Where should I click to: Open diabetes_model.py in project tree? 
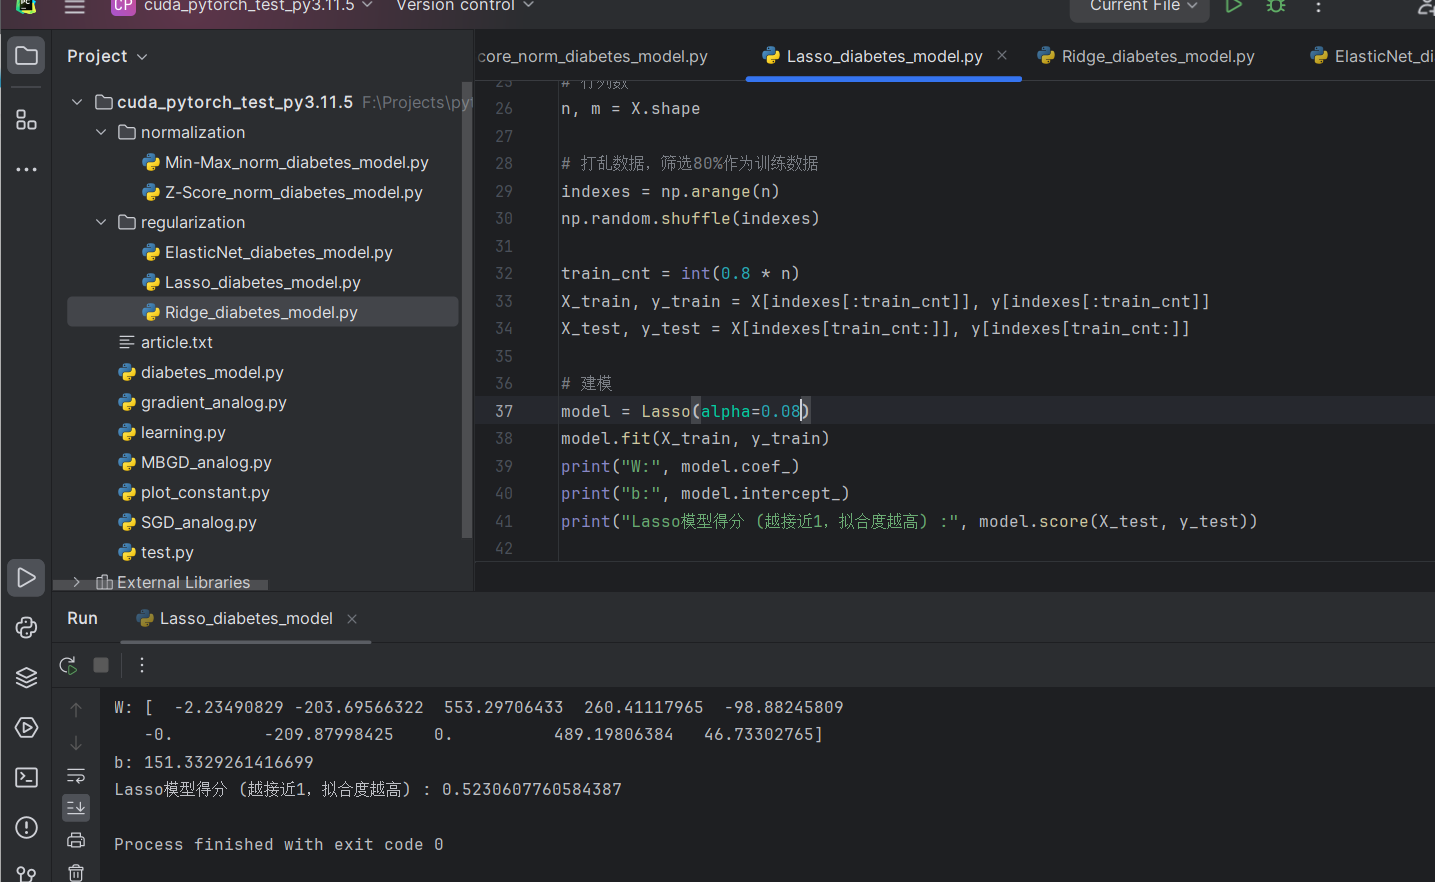pos(201,372)
